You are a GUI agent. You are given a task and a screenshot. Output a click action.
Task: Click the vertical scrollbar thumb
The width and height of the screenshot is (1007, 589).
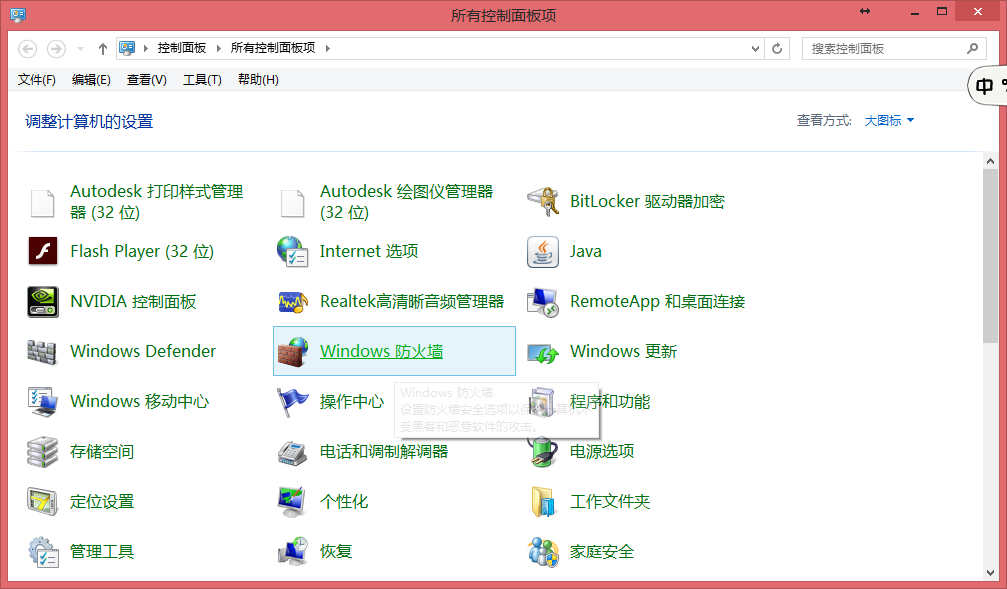click(990, 257)
